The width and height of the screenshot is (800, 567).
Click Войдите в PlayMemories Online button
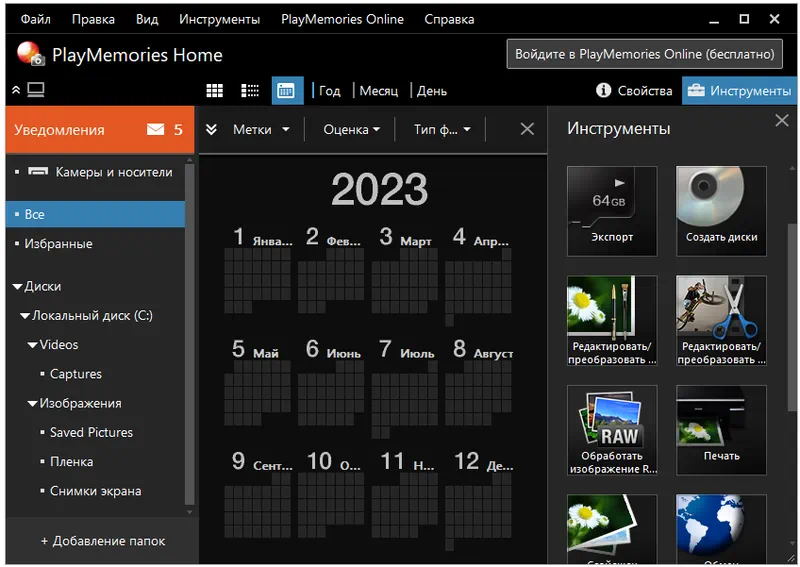(x=644, y=54)
